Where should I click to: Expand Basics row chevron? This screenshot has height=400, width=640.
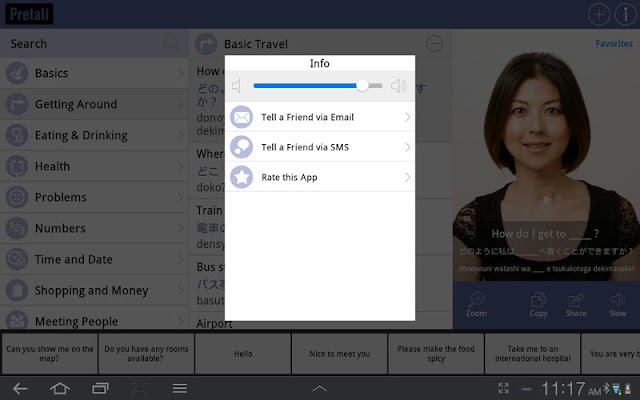point(181,73)
